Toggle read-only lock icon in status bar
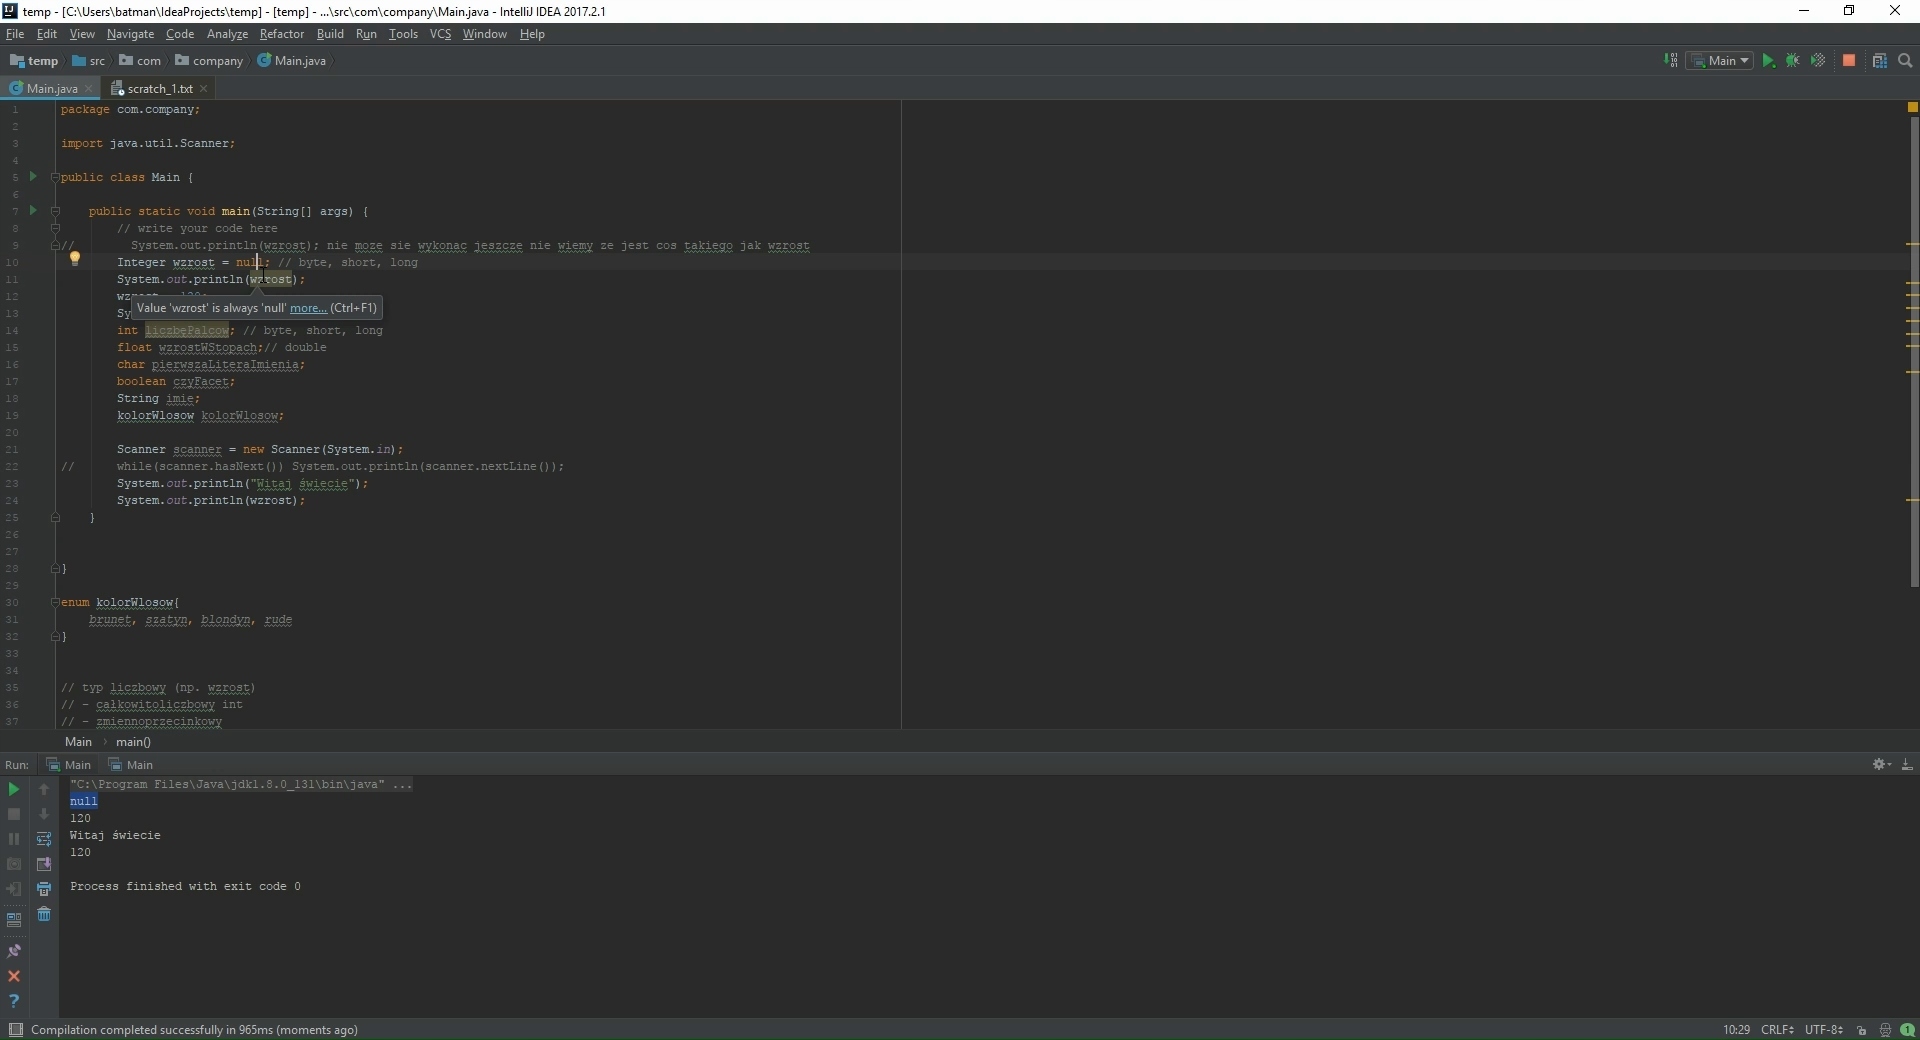The height and width of the screenshot is (1040, 1920). click(1861, 1030)
